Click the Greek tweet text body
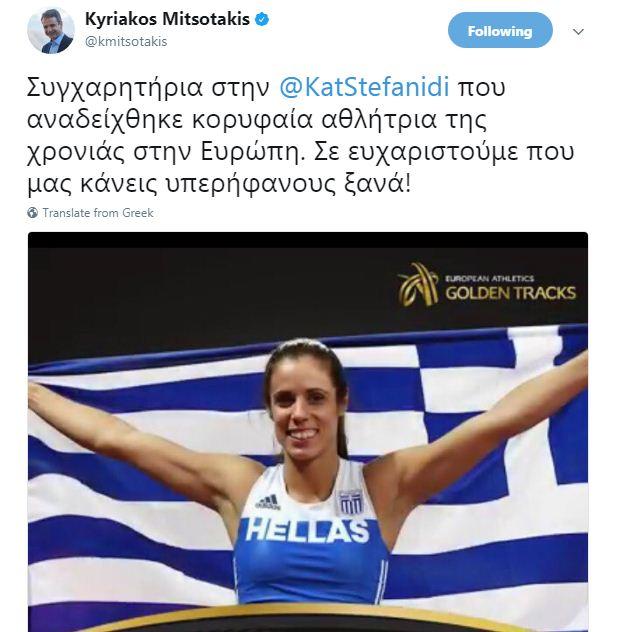 pyautogui.click(x=300, y=135)
